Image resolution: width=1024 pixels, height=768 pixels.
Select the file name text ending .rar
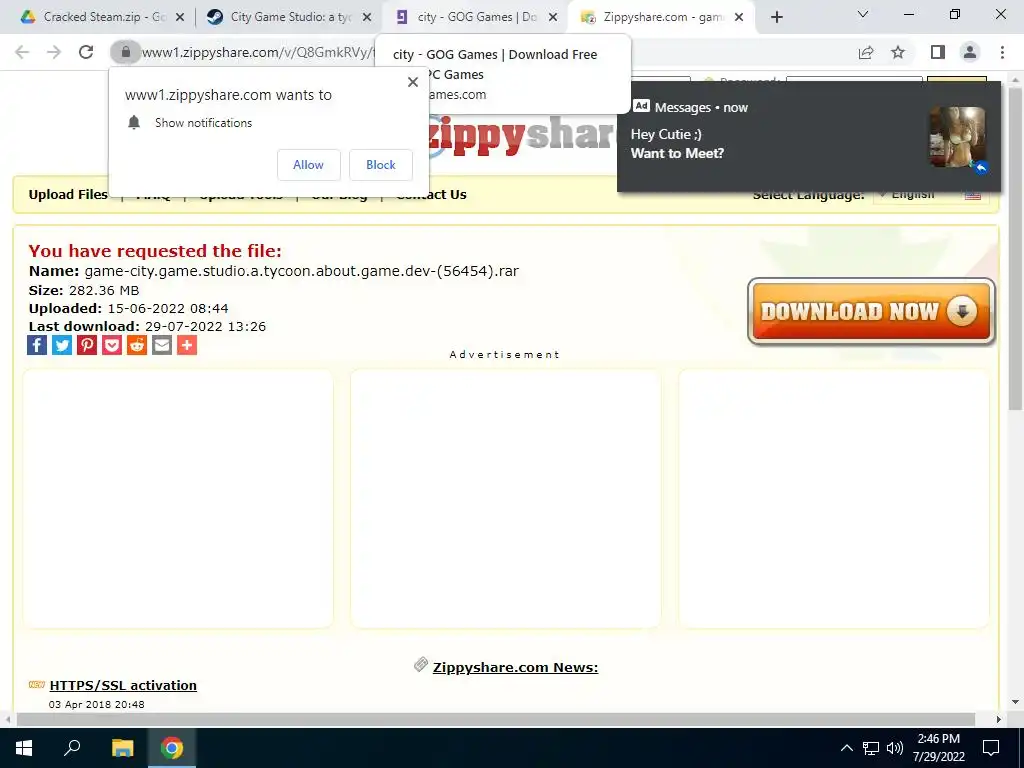click(302, 271)
